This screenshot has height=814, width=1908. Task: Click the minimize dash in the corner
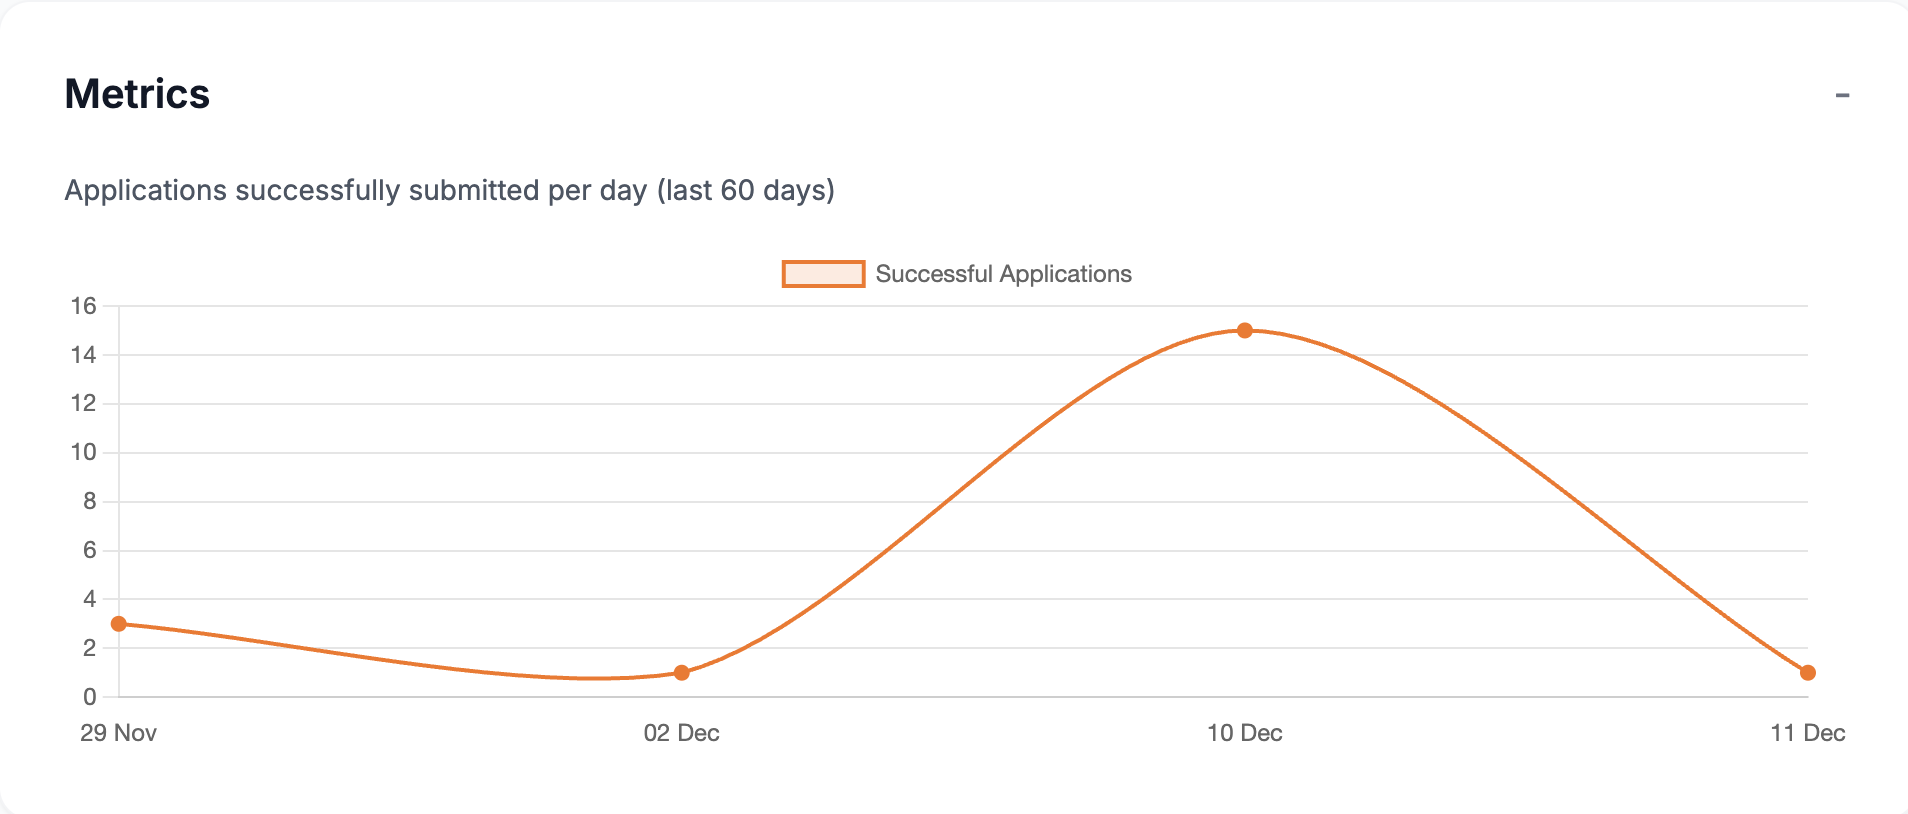(1843, 94)
